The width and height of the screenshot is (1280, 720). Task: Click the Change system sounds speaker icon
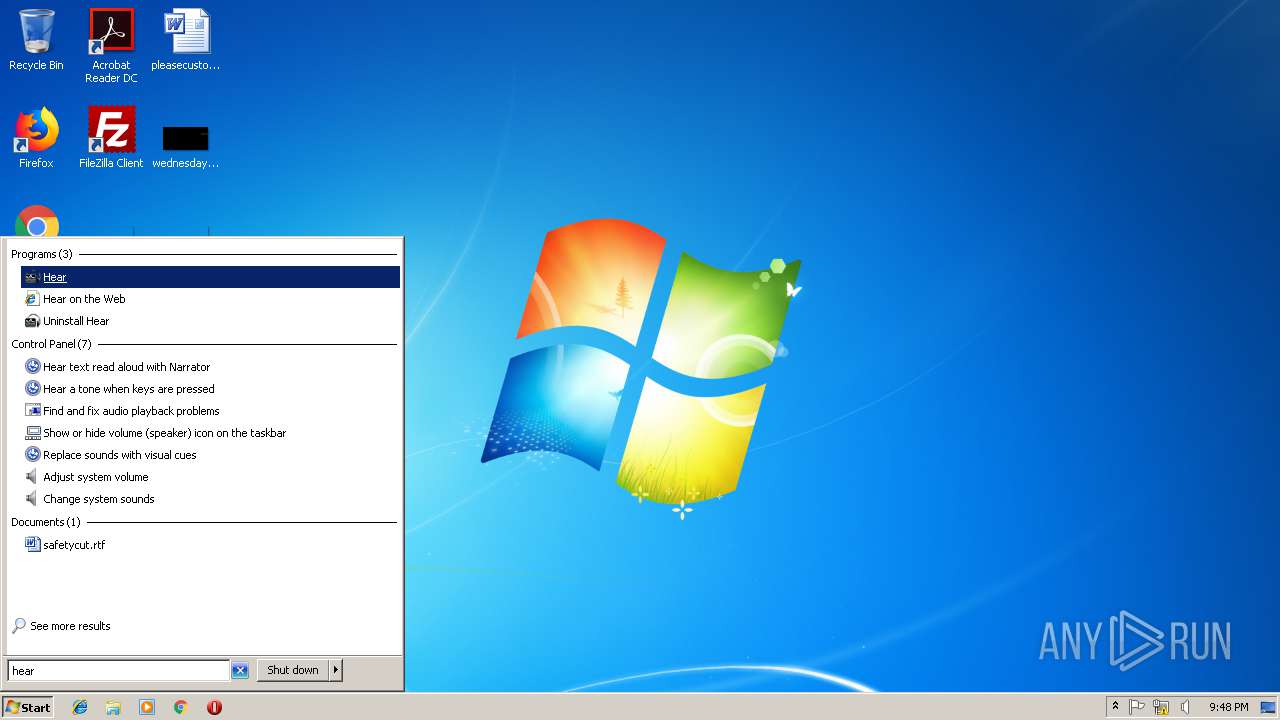[x=32, y=499]
